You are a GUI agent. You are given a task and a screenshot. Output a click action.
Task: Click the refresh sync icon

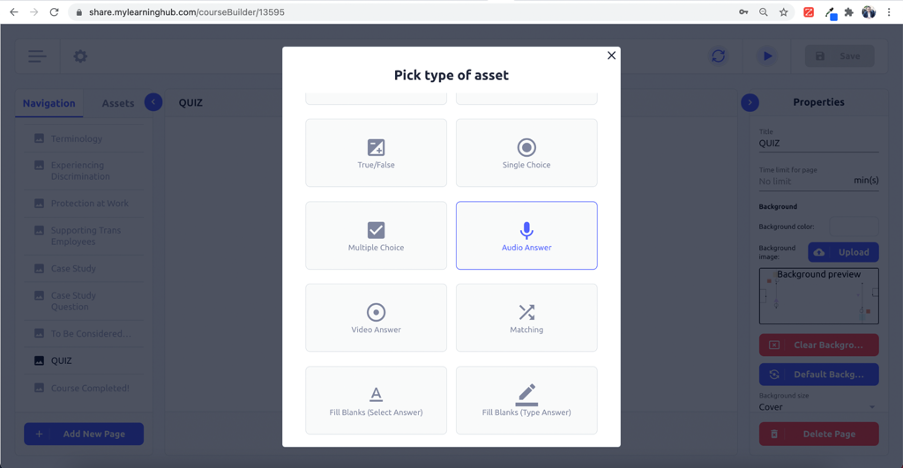pyautogui.click(x=718, y=56)
